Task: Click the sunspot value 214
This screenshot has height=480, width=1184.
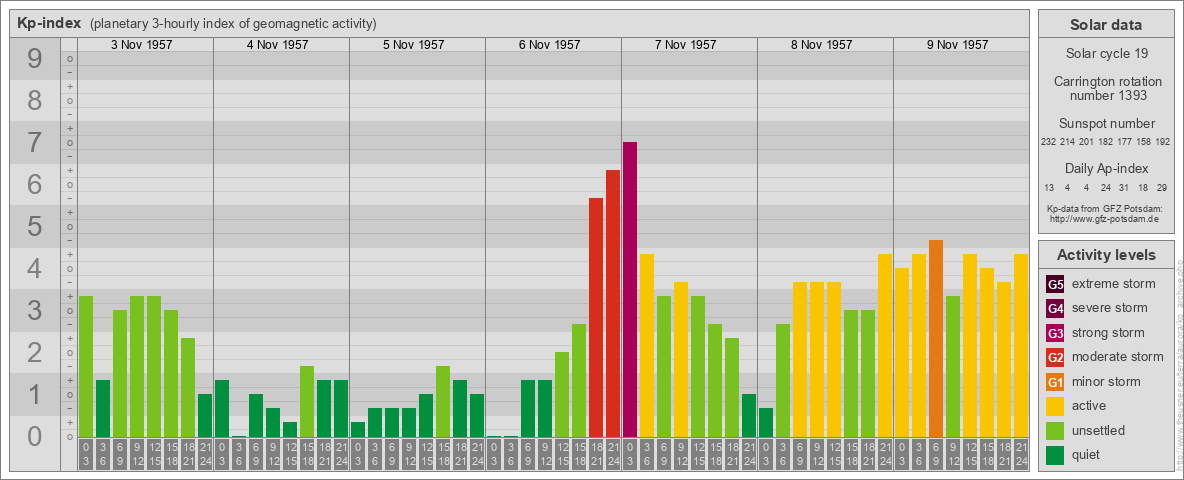Action: coord(1067,142)
